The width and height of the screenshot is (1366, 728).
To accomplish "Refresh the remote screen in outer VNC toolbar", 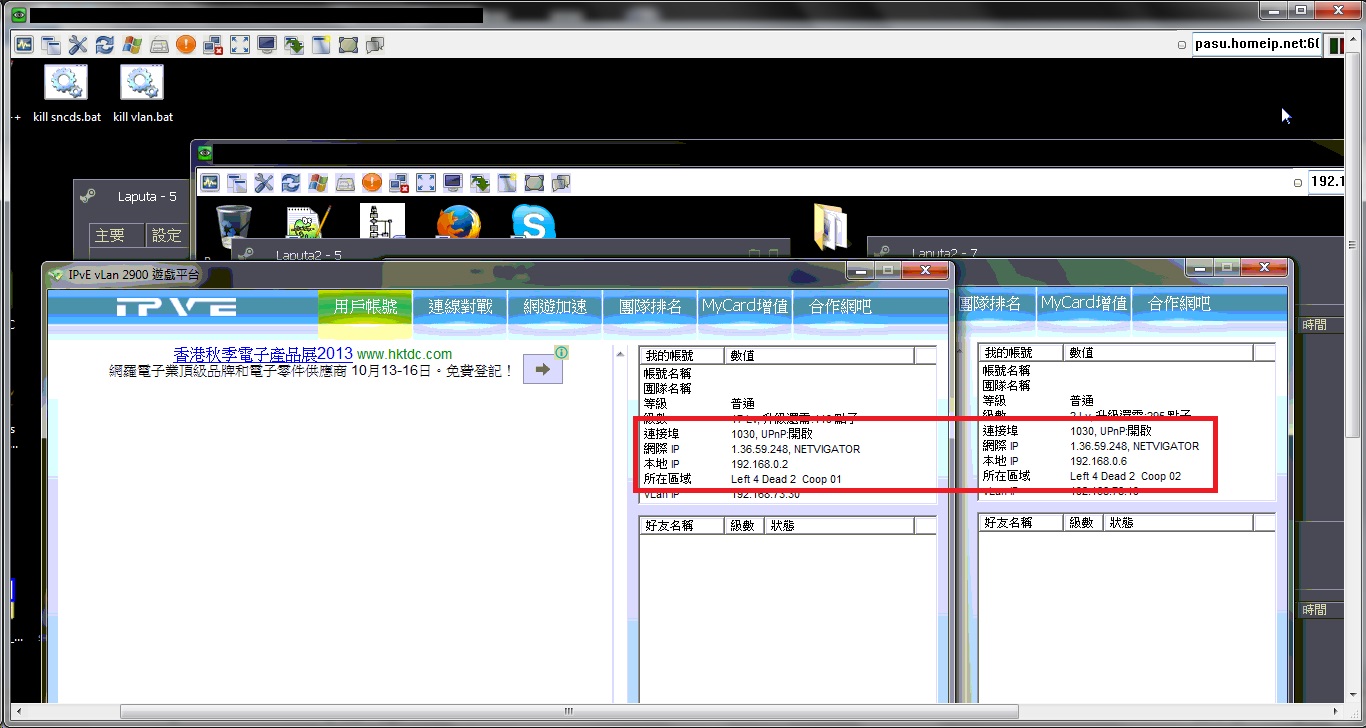I will (x=105, y=45).
